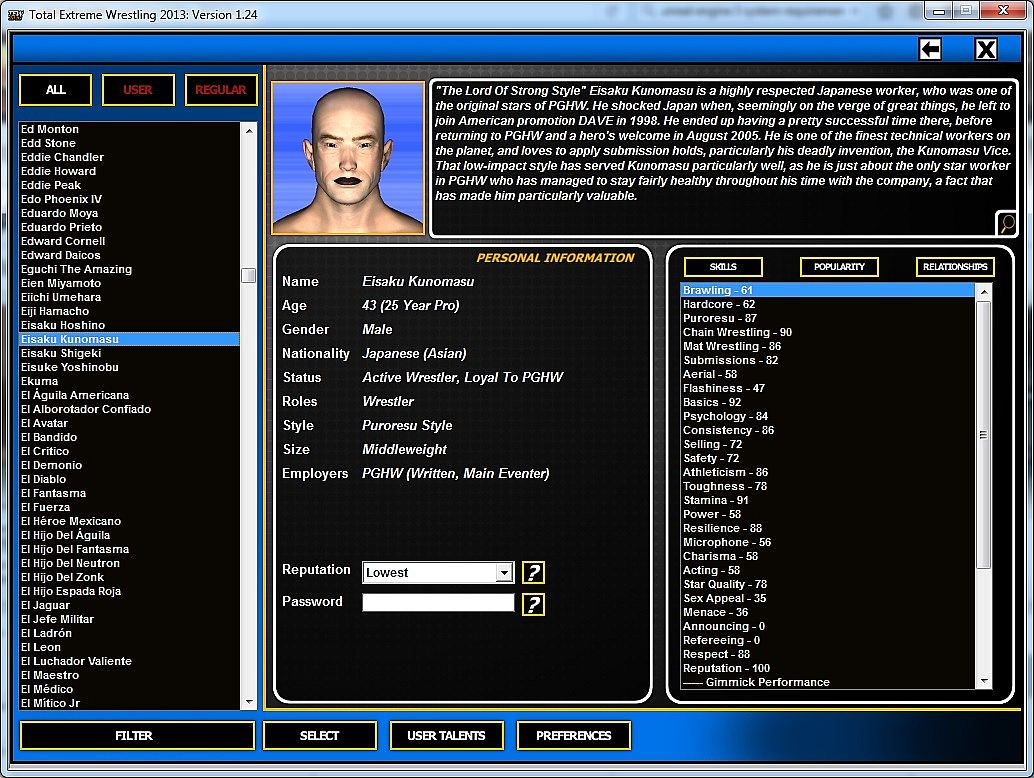Viewport: 1034px width, 778px height.
Task: Select El Águila Americana in worker list
Action: pos(129,395)
